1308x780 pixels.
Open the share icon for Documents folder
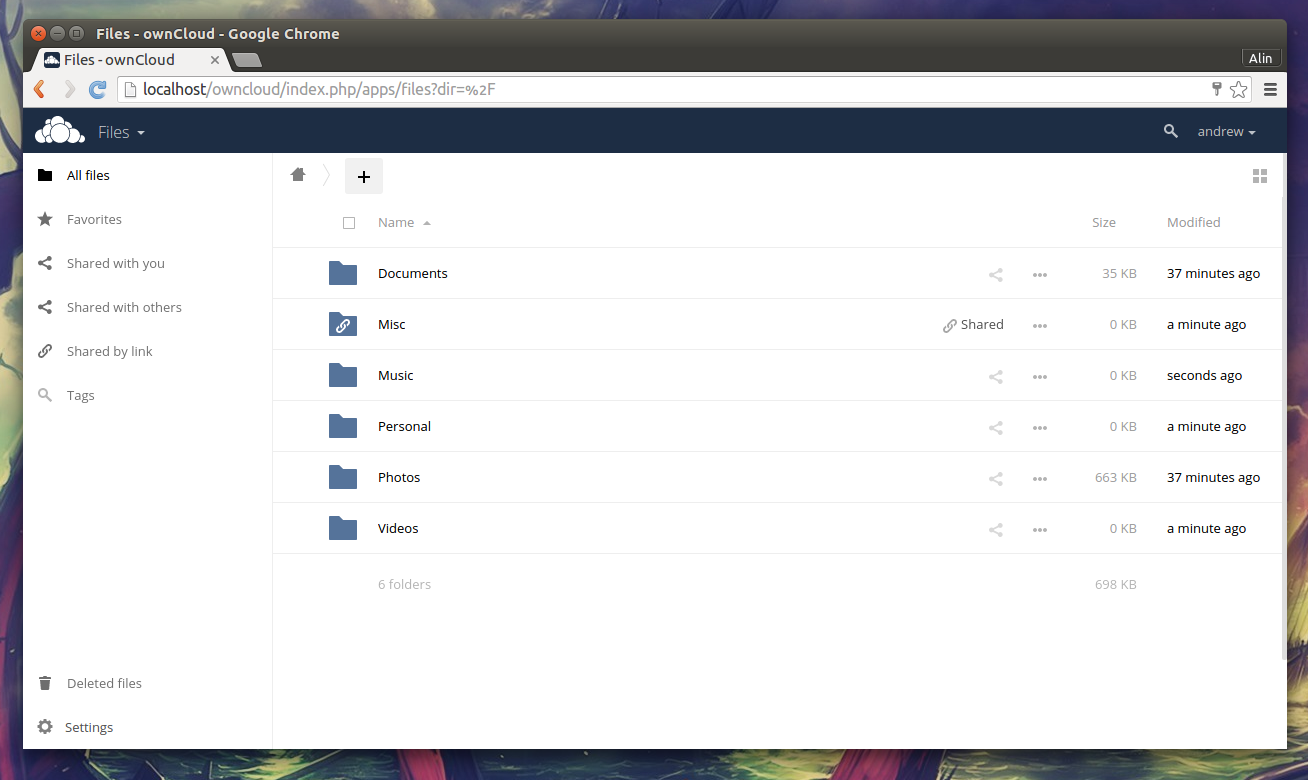coord(995,274)
